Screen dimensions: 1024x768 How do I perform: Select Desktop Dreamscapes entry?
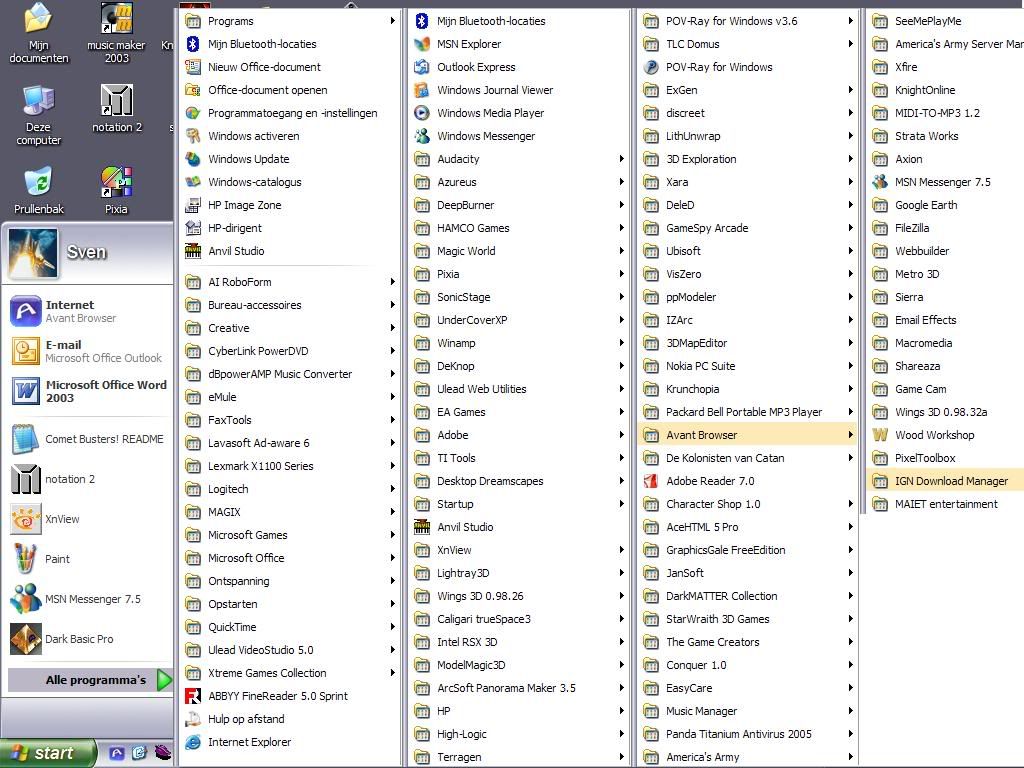[x=518, y=481]
